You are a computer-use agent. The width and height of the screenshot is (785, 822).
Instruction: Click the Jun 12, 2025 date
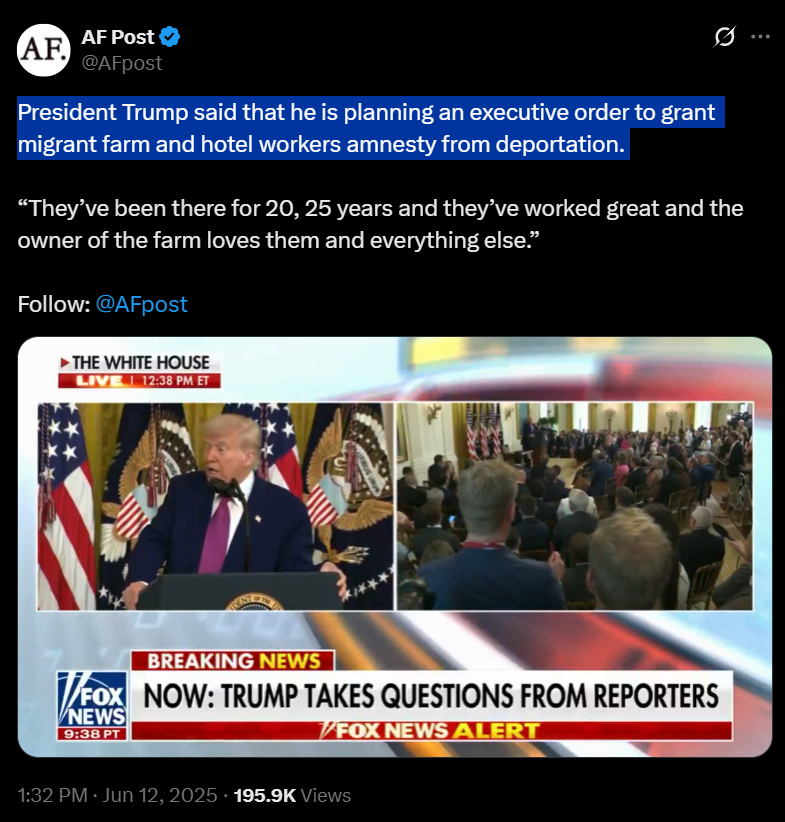159,795
